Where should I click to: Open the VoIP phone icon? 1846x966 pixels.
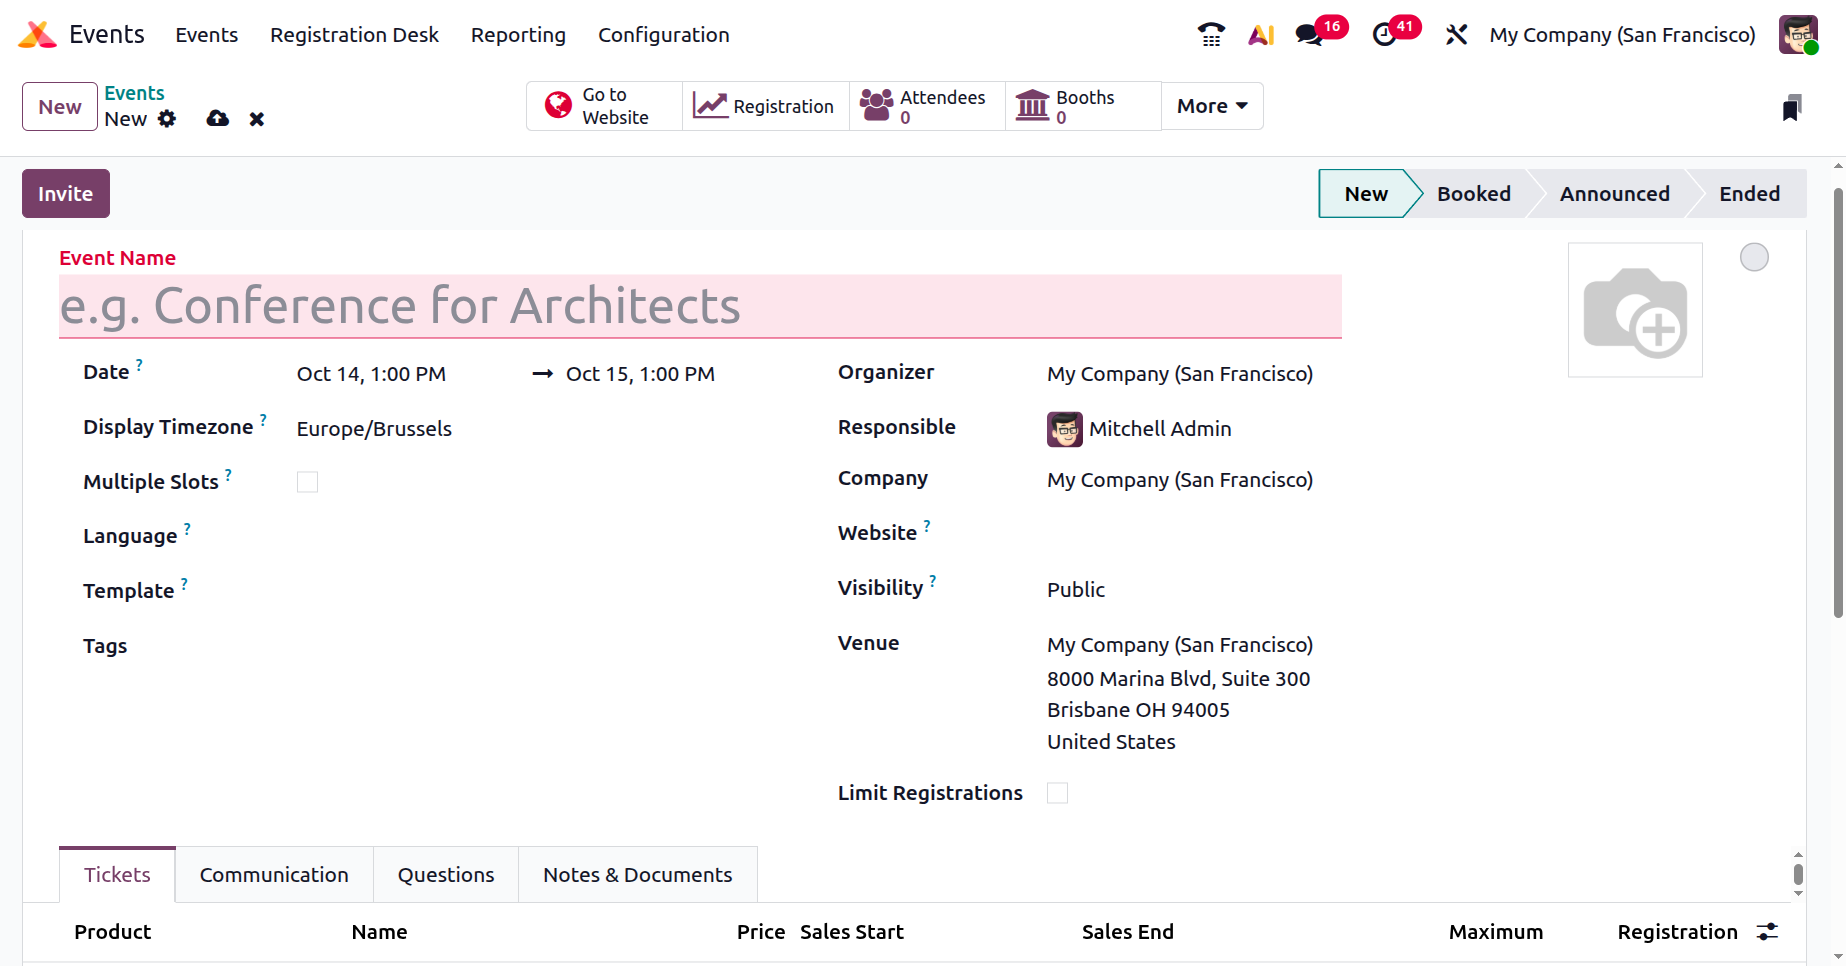(x=1210, y=35)
